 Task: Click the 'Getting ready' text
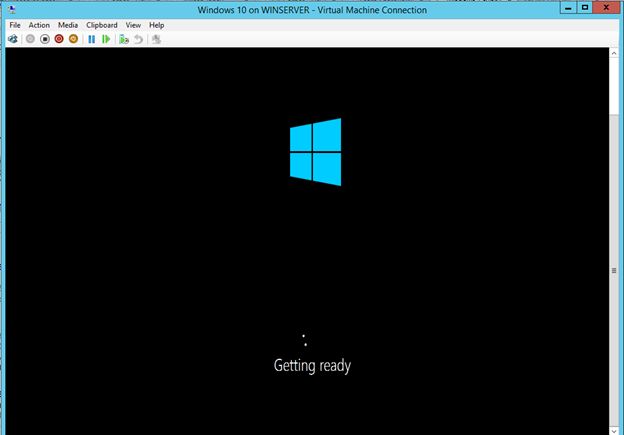click(x=312, y=366)
